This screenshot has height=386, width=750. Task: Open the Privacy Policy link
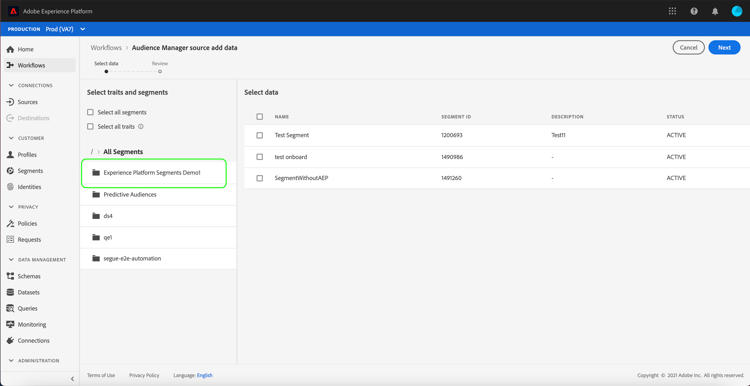pyautogui.click(x=144, y=375)
